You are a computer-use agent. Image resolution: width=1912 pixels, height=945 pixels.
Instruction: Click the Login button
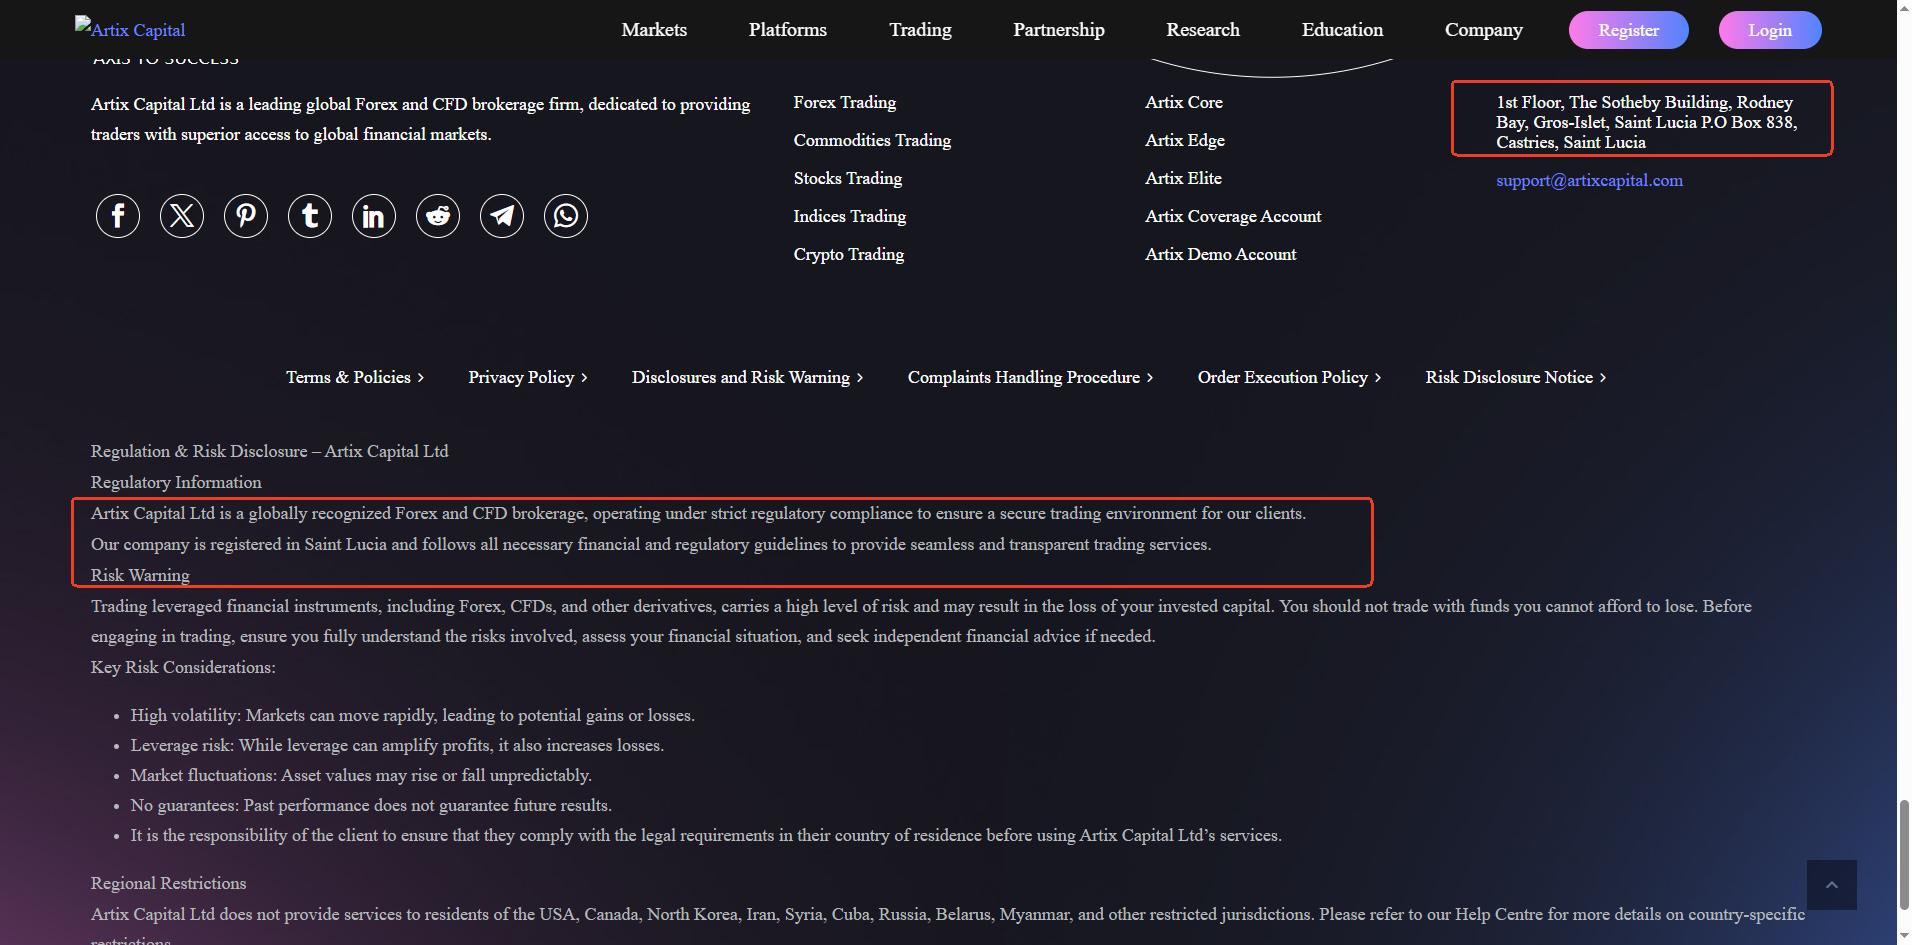coord(1770,30)
